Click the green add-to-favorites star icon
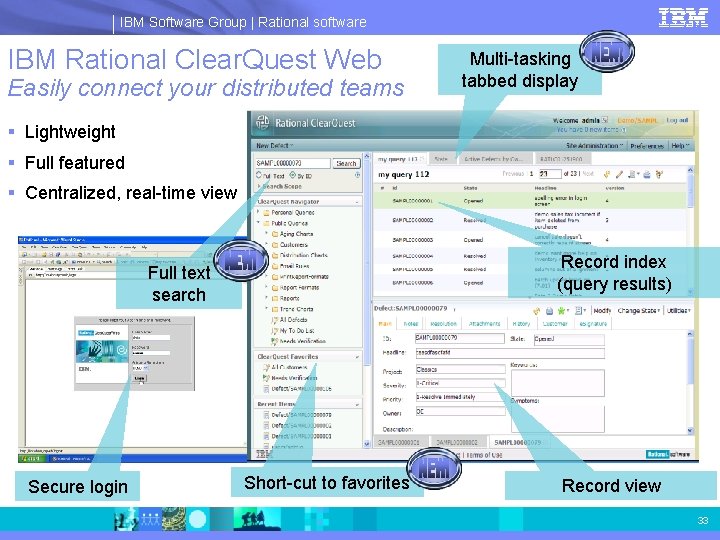Viewport: 720px width, 540px height. [x=562, y=311]
